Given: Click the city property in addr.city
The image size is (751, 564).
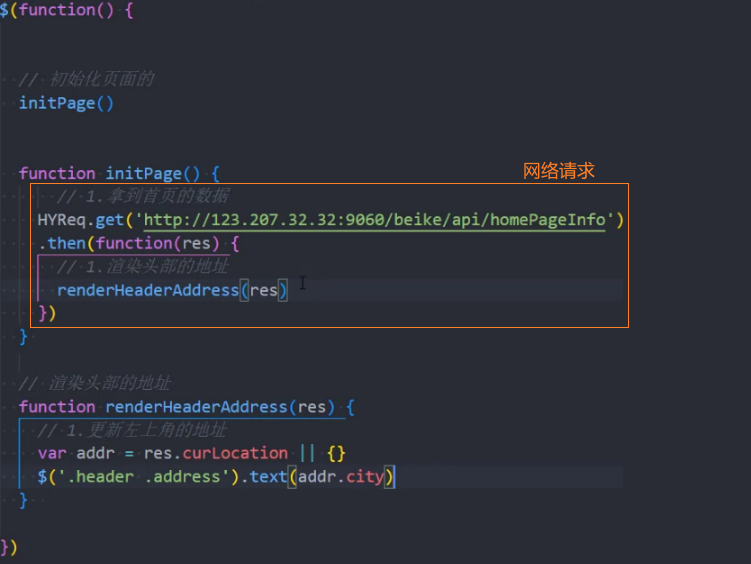Looking at the screenshot, I should click(365, 477).
